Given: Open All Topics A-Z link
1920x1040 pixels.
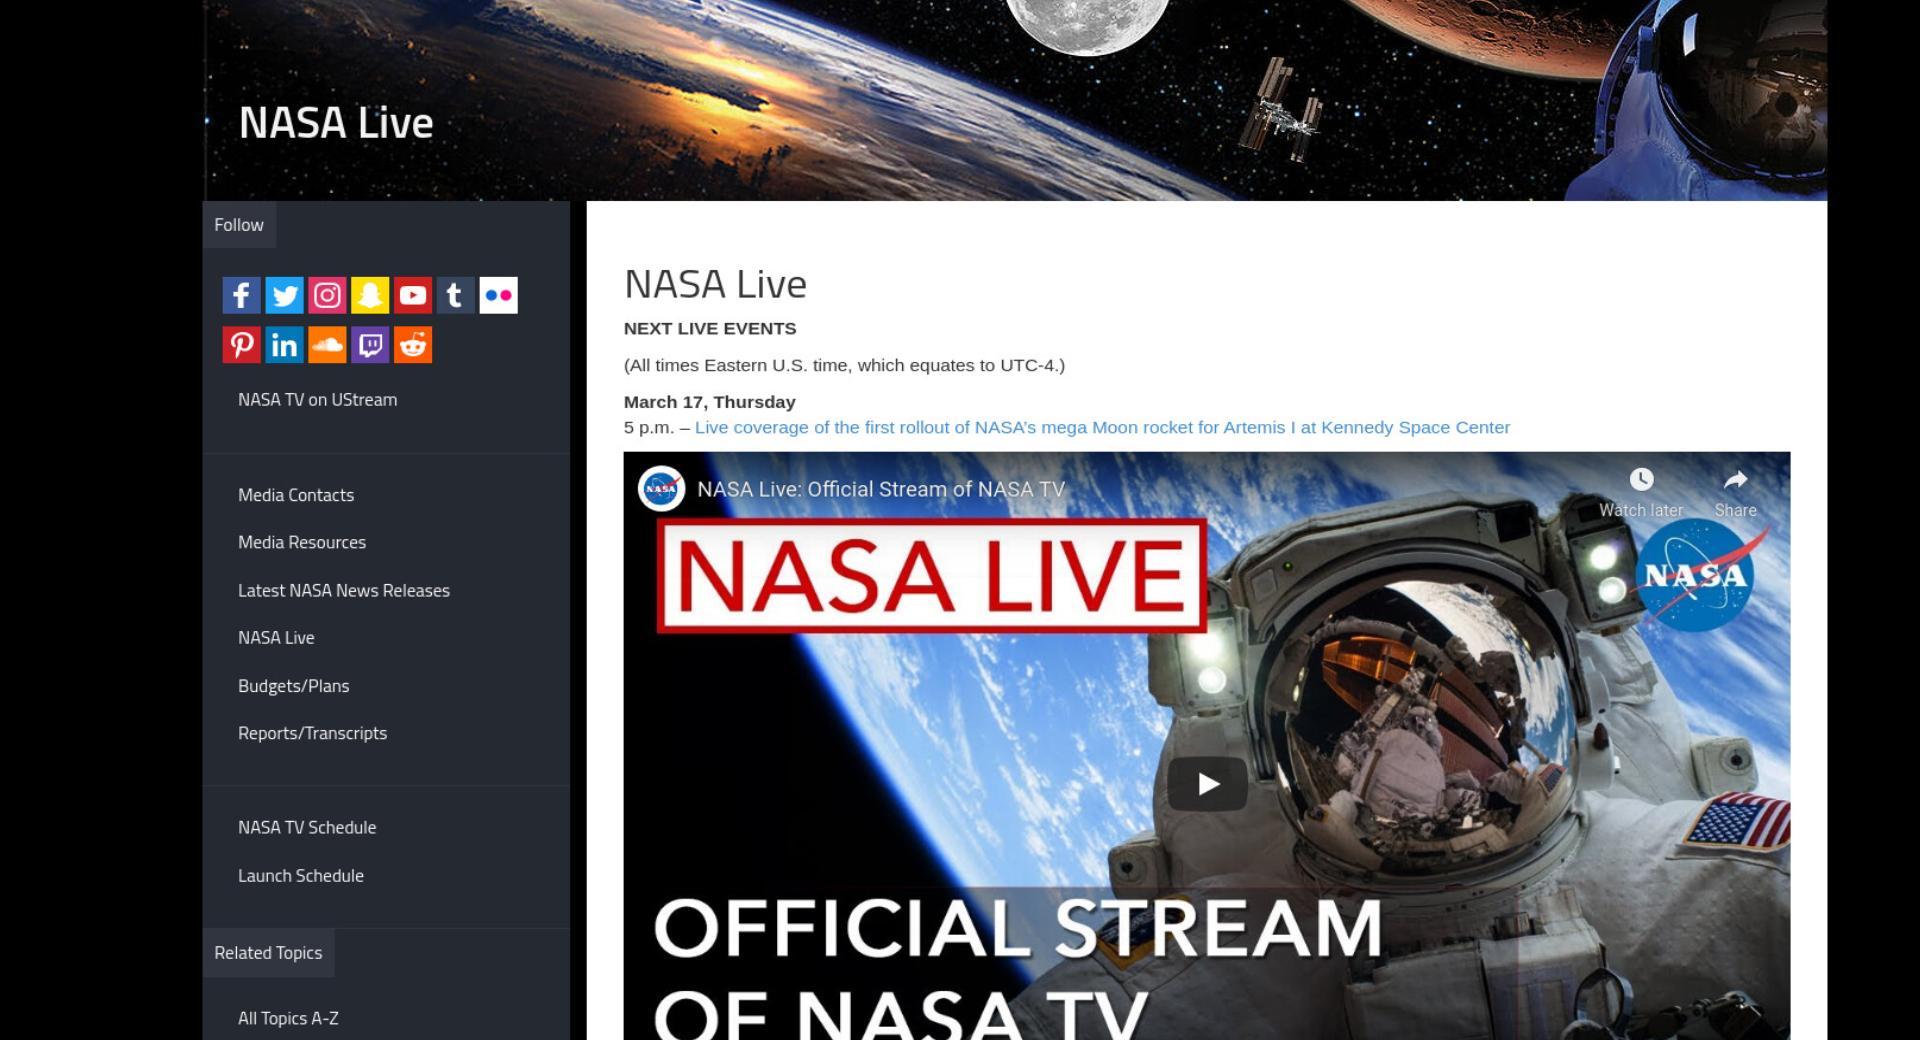Looking at the screenshot, I should pos(288,1018).
